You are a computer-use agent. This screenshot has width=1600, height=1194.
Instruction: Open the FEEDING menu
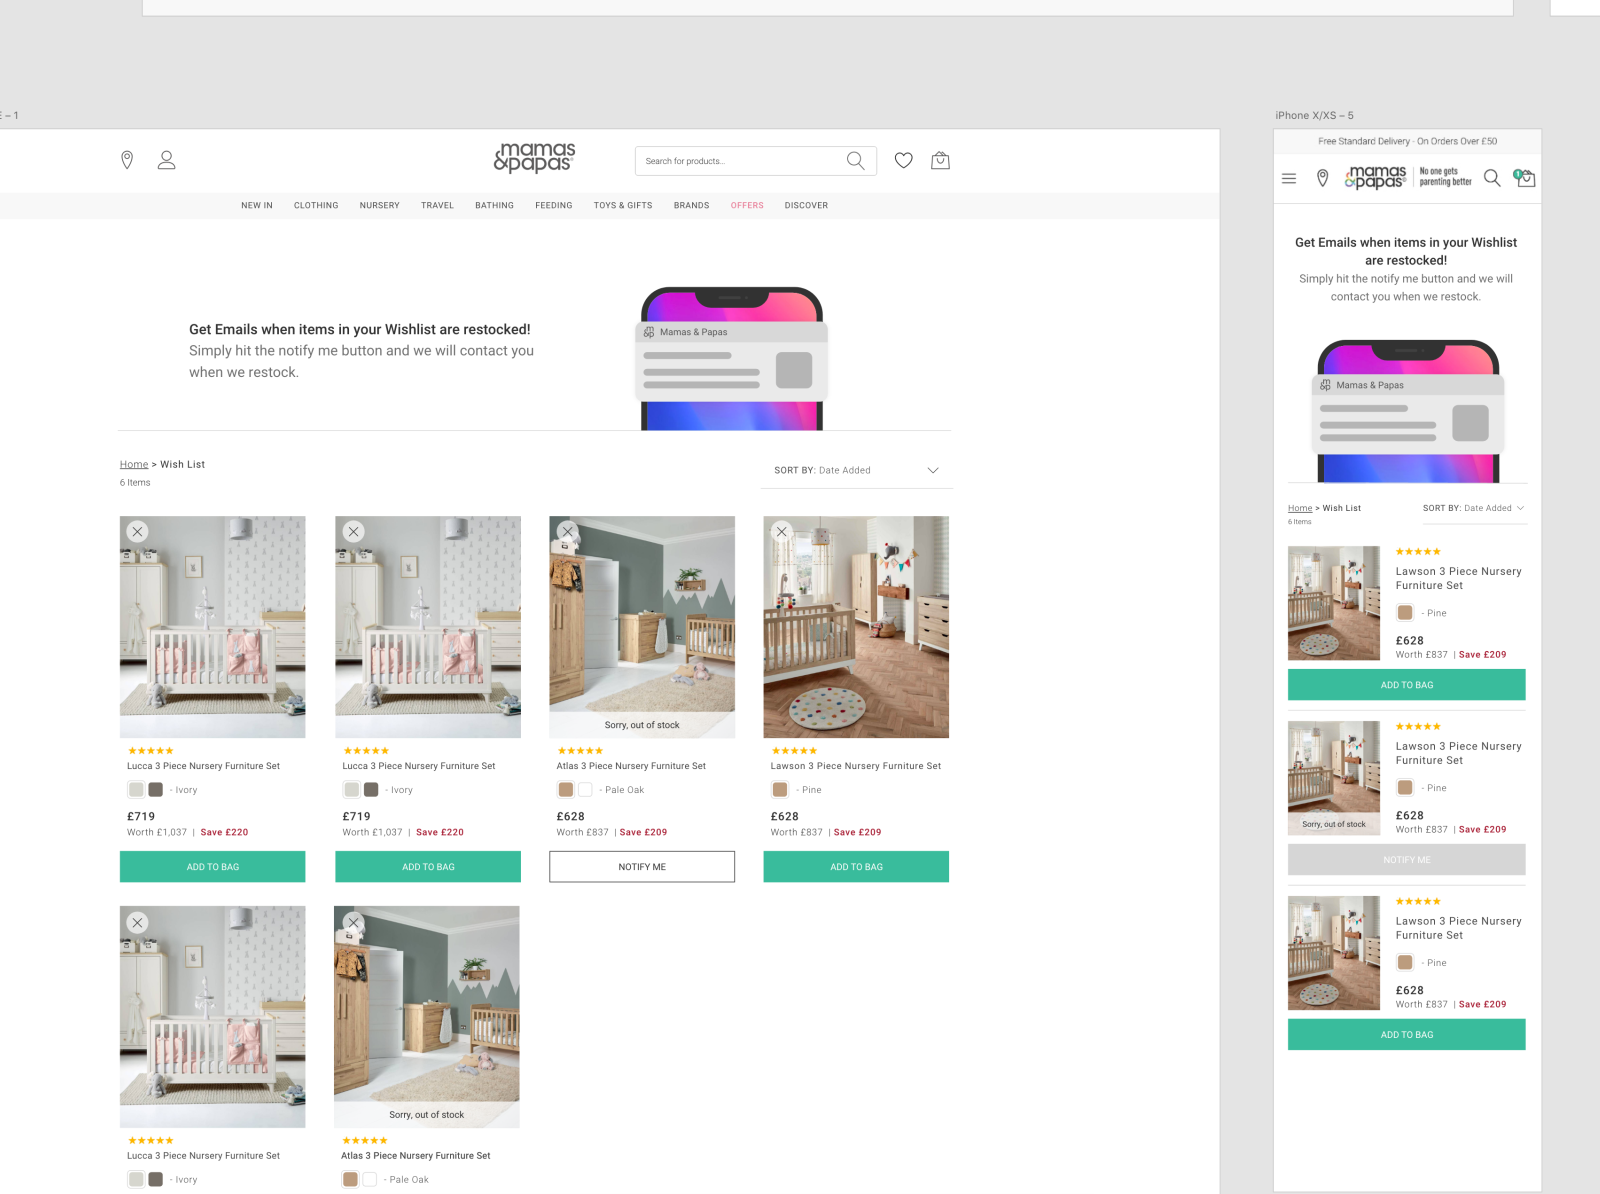(554, 206)
